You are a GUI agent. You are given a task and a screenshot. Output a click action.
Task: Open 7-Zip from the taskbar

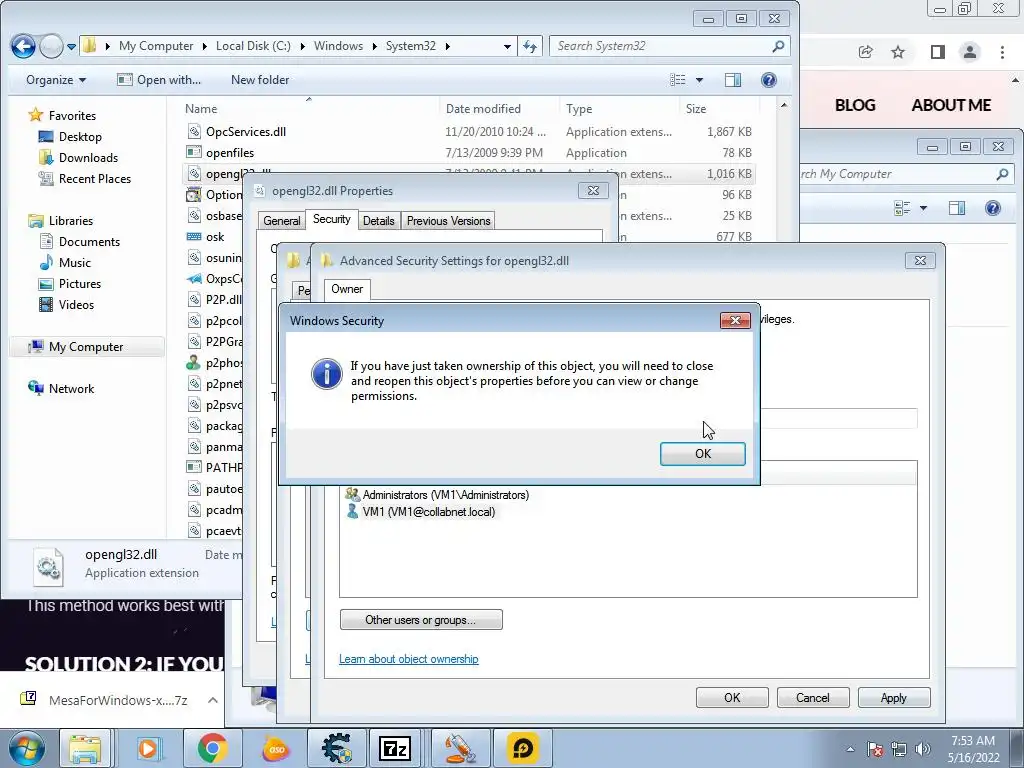click(x=394, y=748)
